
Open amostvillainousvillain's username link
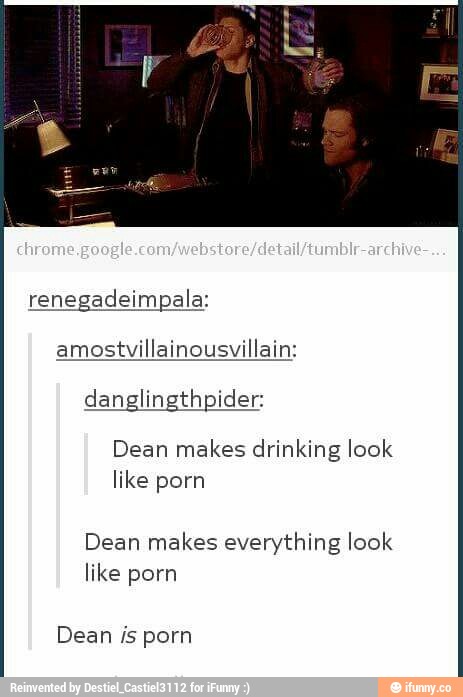coord(174,349)
